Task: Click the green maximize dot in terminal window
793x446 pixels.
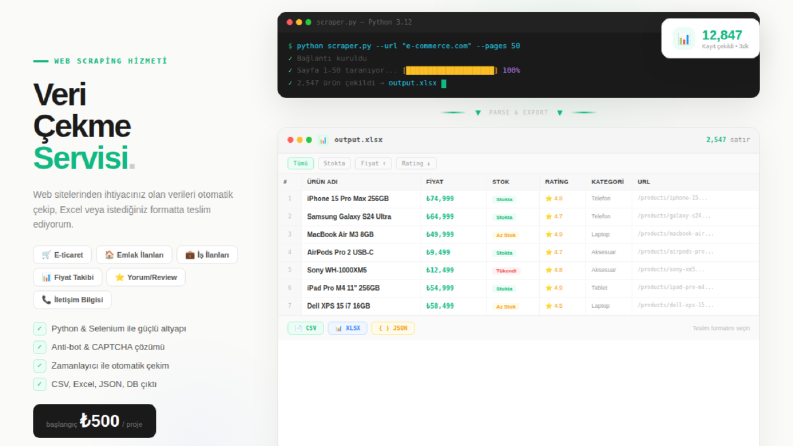Action: [x=309, y=22]
